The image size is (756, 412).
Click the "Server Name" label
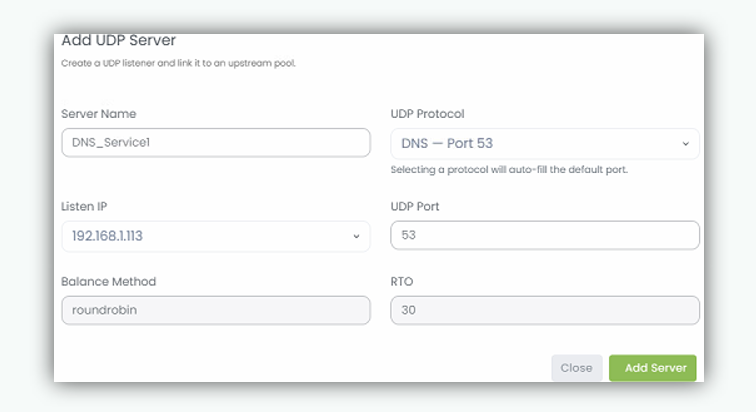click(x=99, y=114)
